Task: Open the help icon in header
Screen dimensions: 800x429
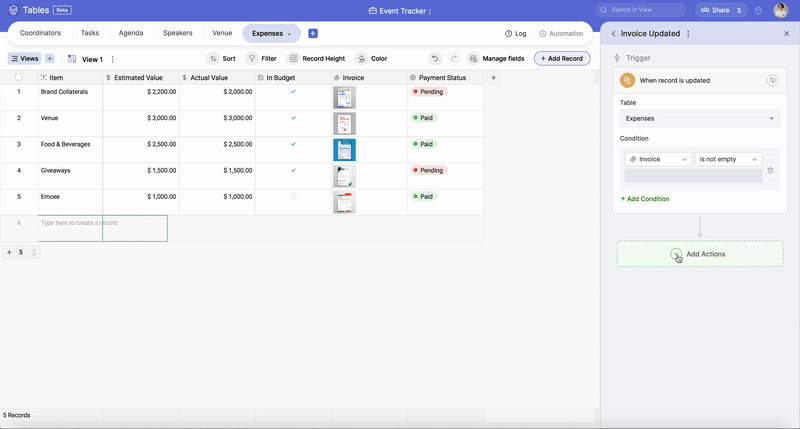Action: (x=759, y=10)
